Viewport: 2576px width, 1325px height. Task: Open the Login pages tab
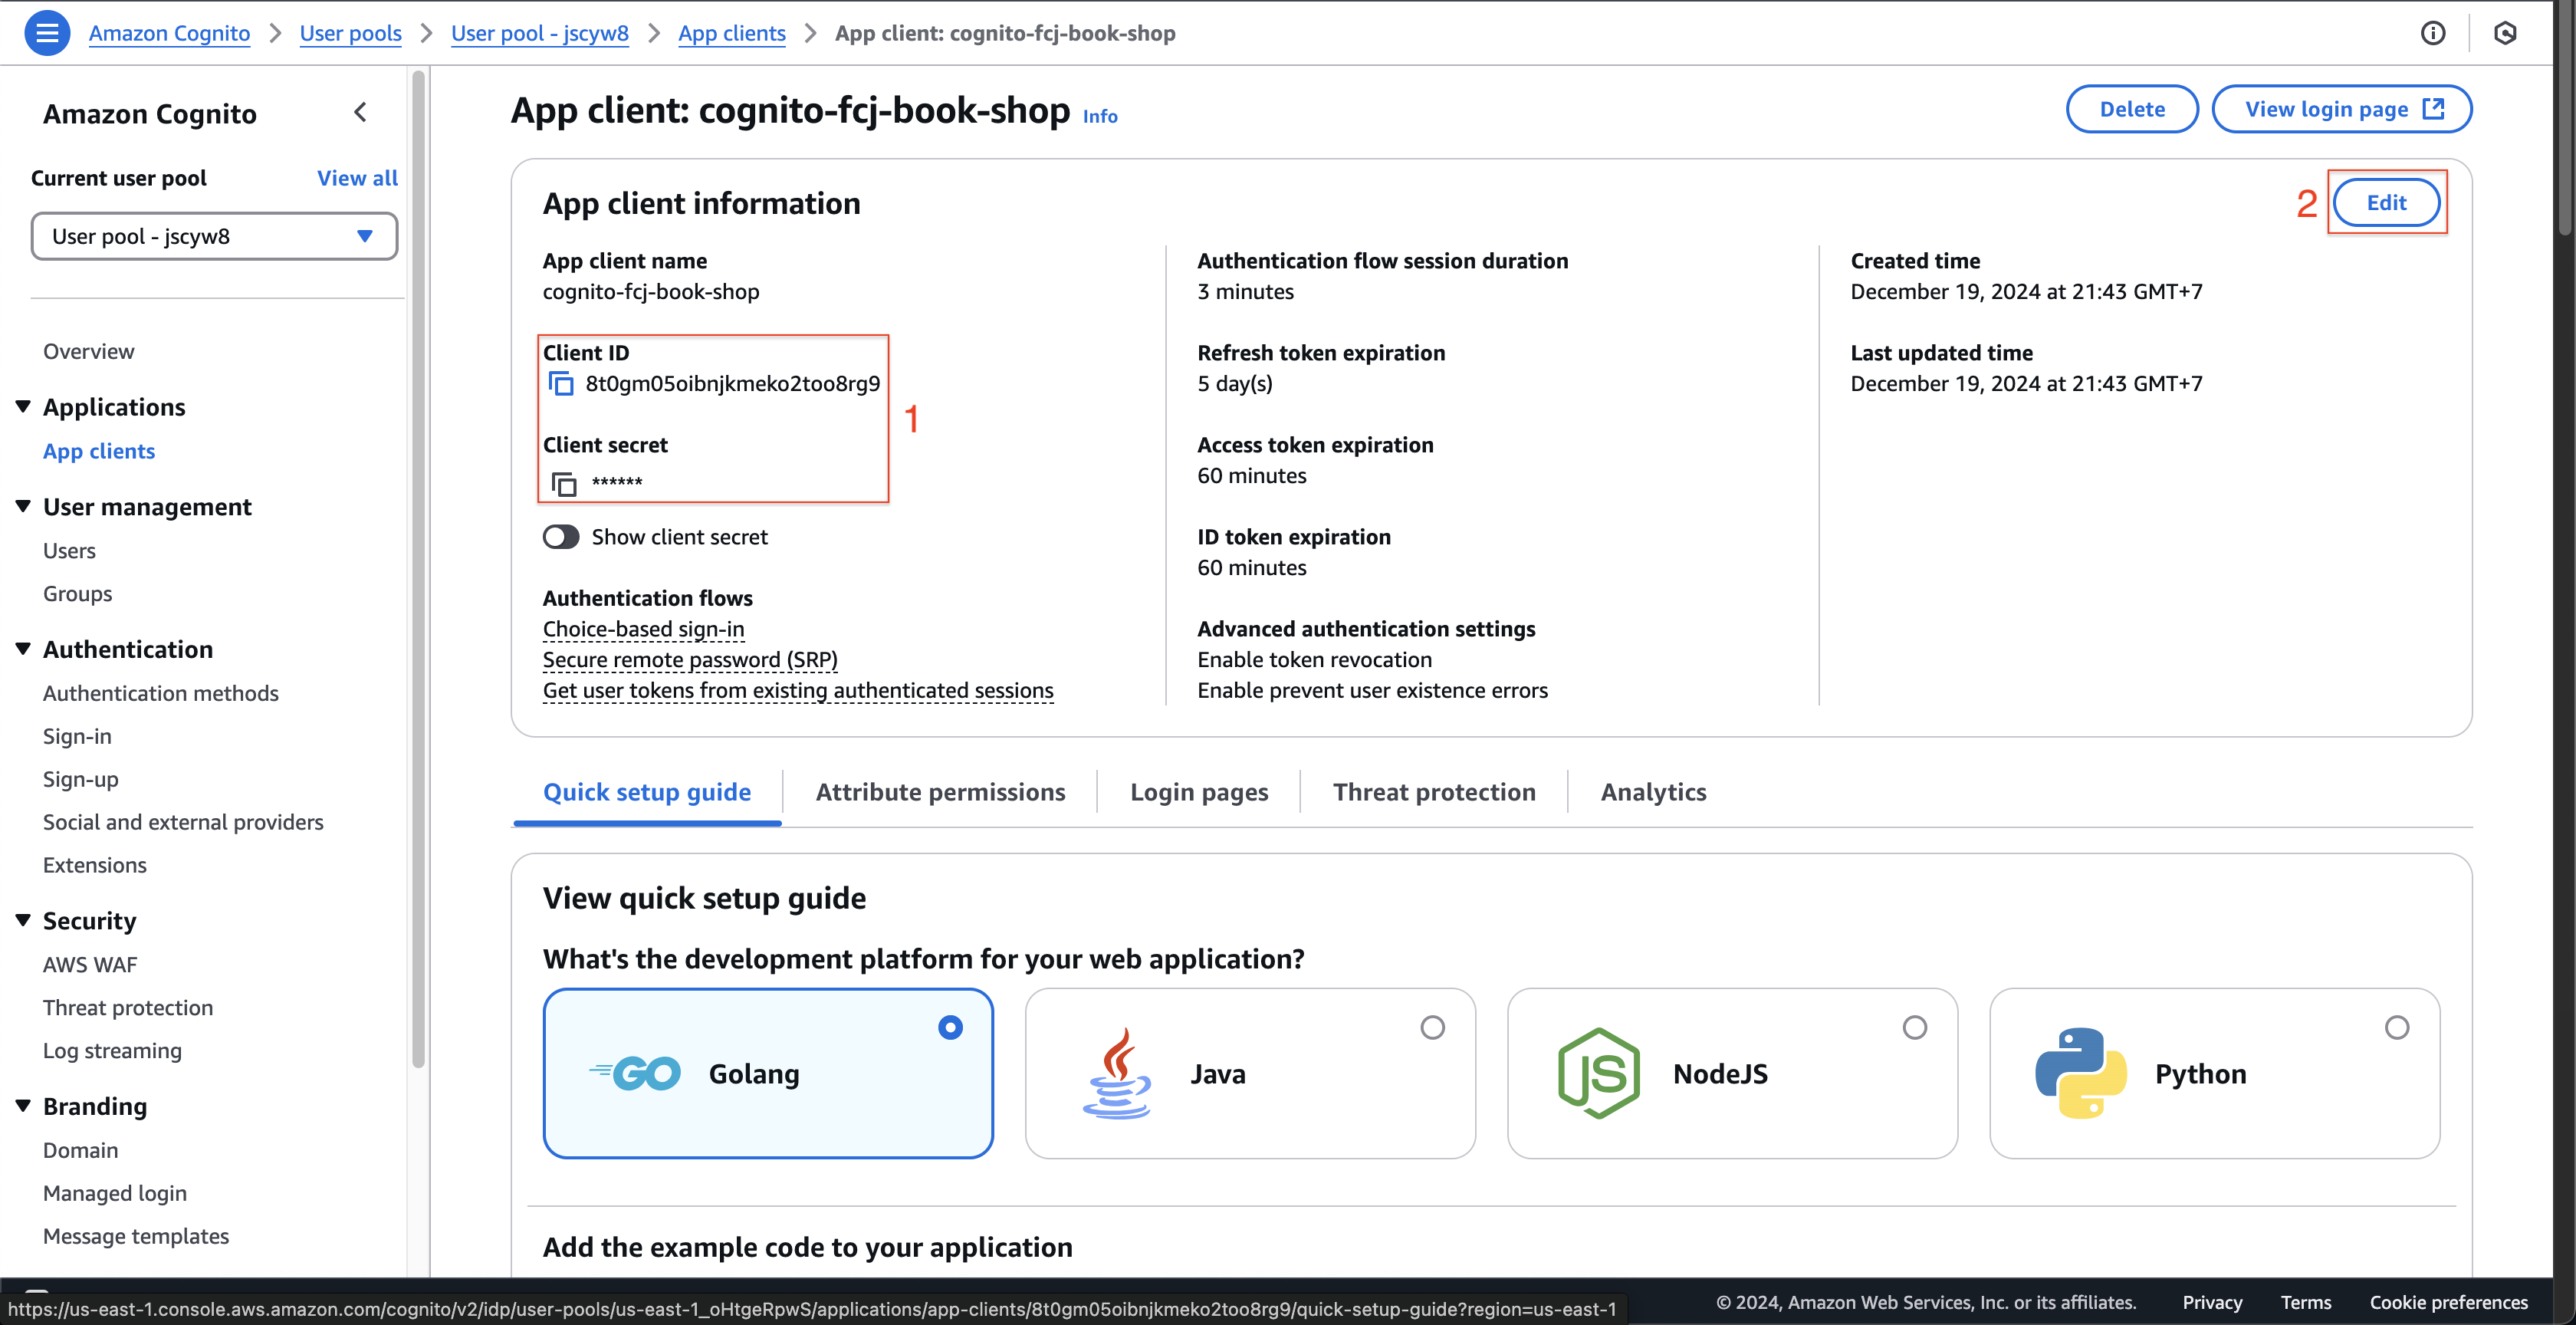1199,793
